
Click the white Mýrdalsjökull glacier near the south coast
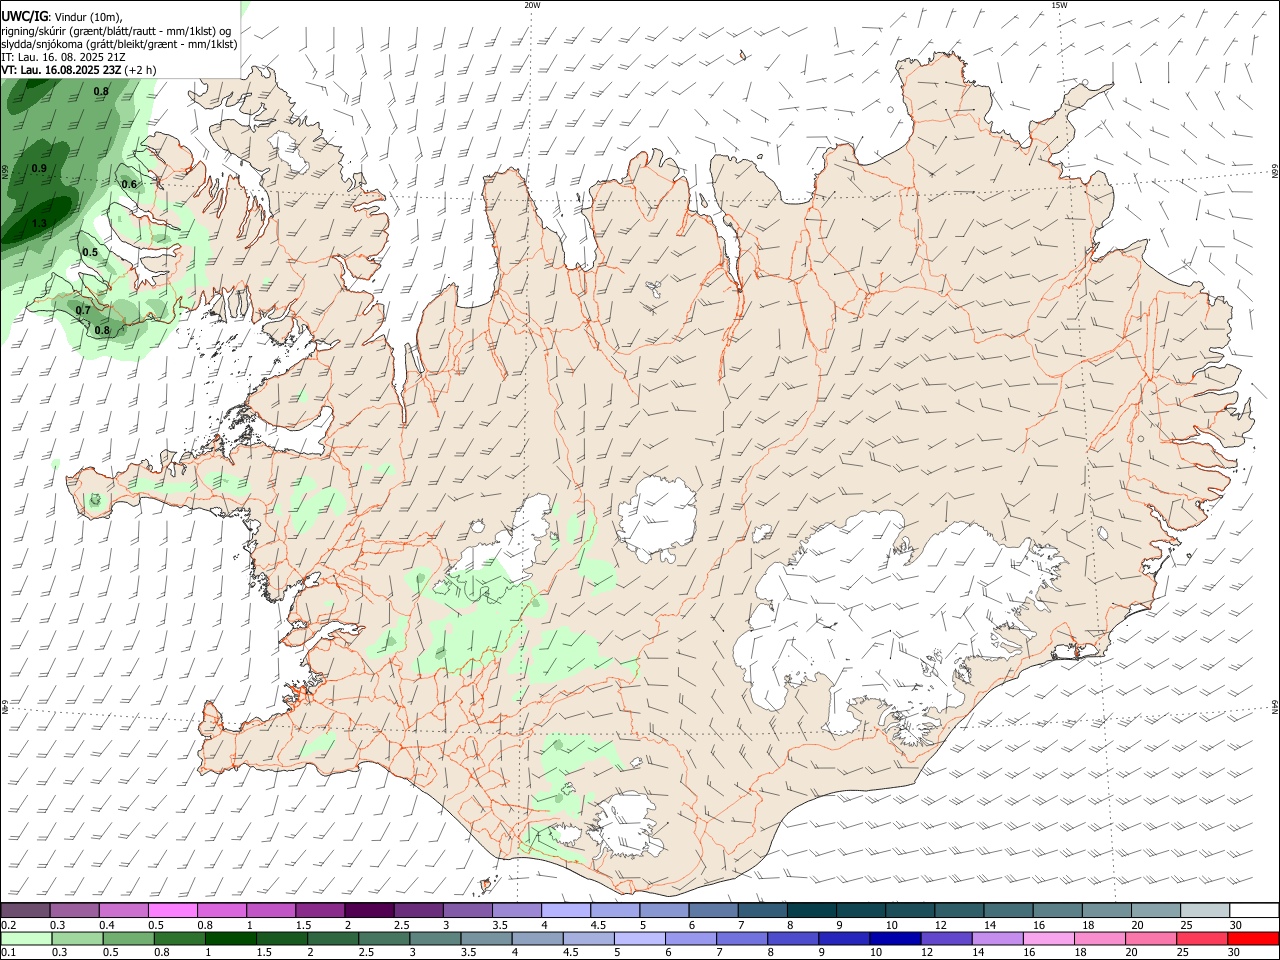click(x=625, y=825)
